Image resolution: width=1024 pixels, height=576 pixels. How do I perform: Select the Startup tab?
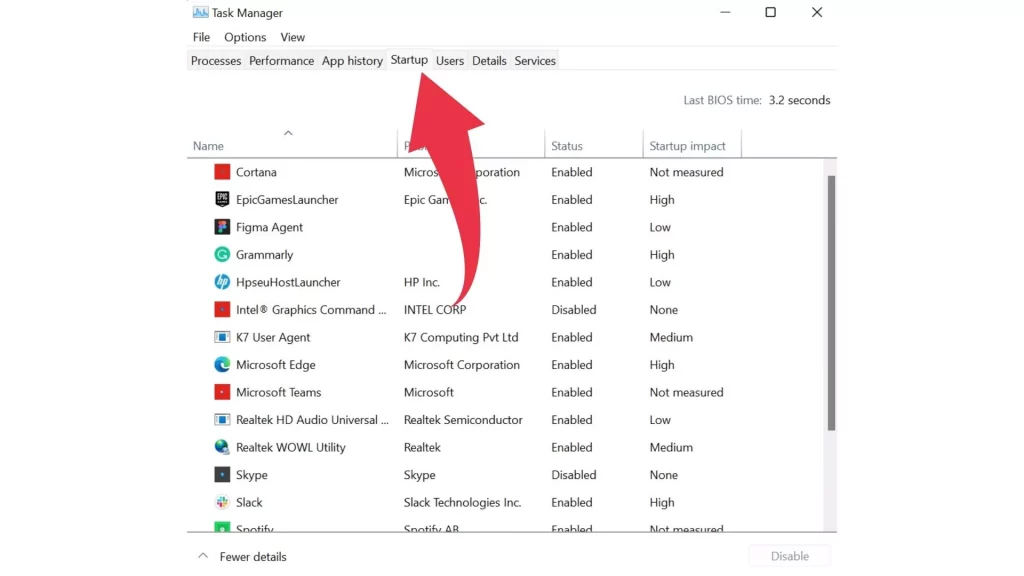pyautogui.click(x=409, y=60)
